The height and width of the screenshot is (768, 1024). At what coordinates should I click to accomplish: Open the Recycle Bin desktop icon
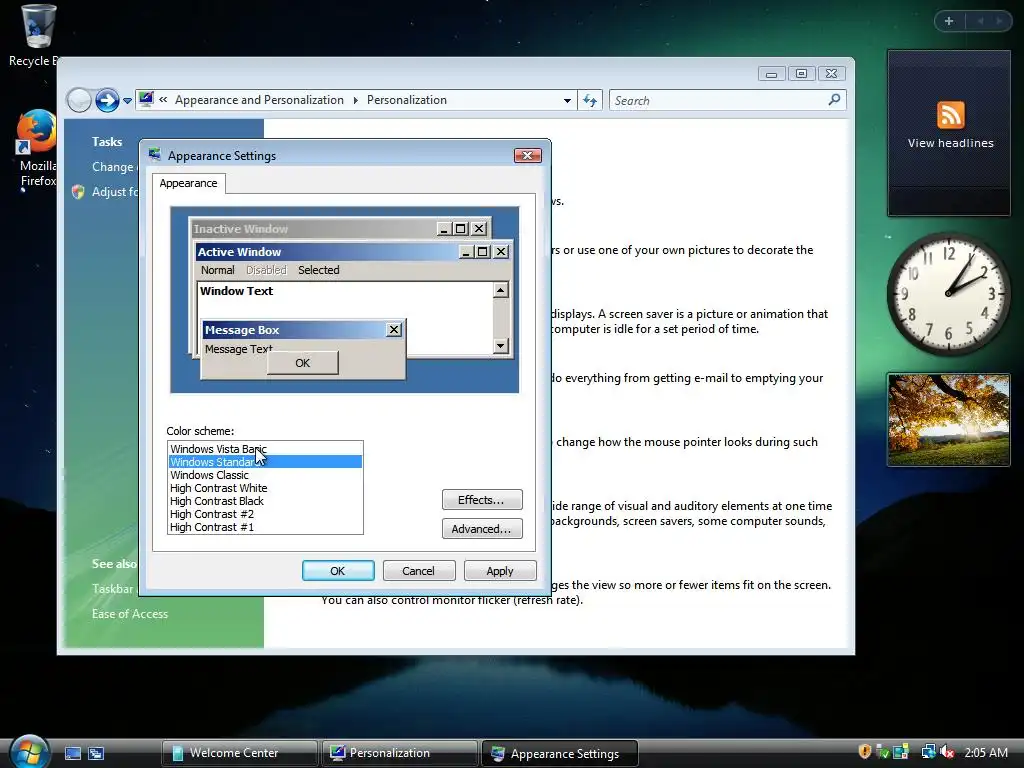pos(37,36)
